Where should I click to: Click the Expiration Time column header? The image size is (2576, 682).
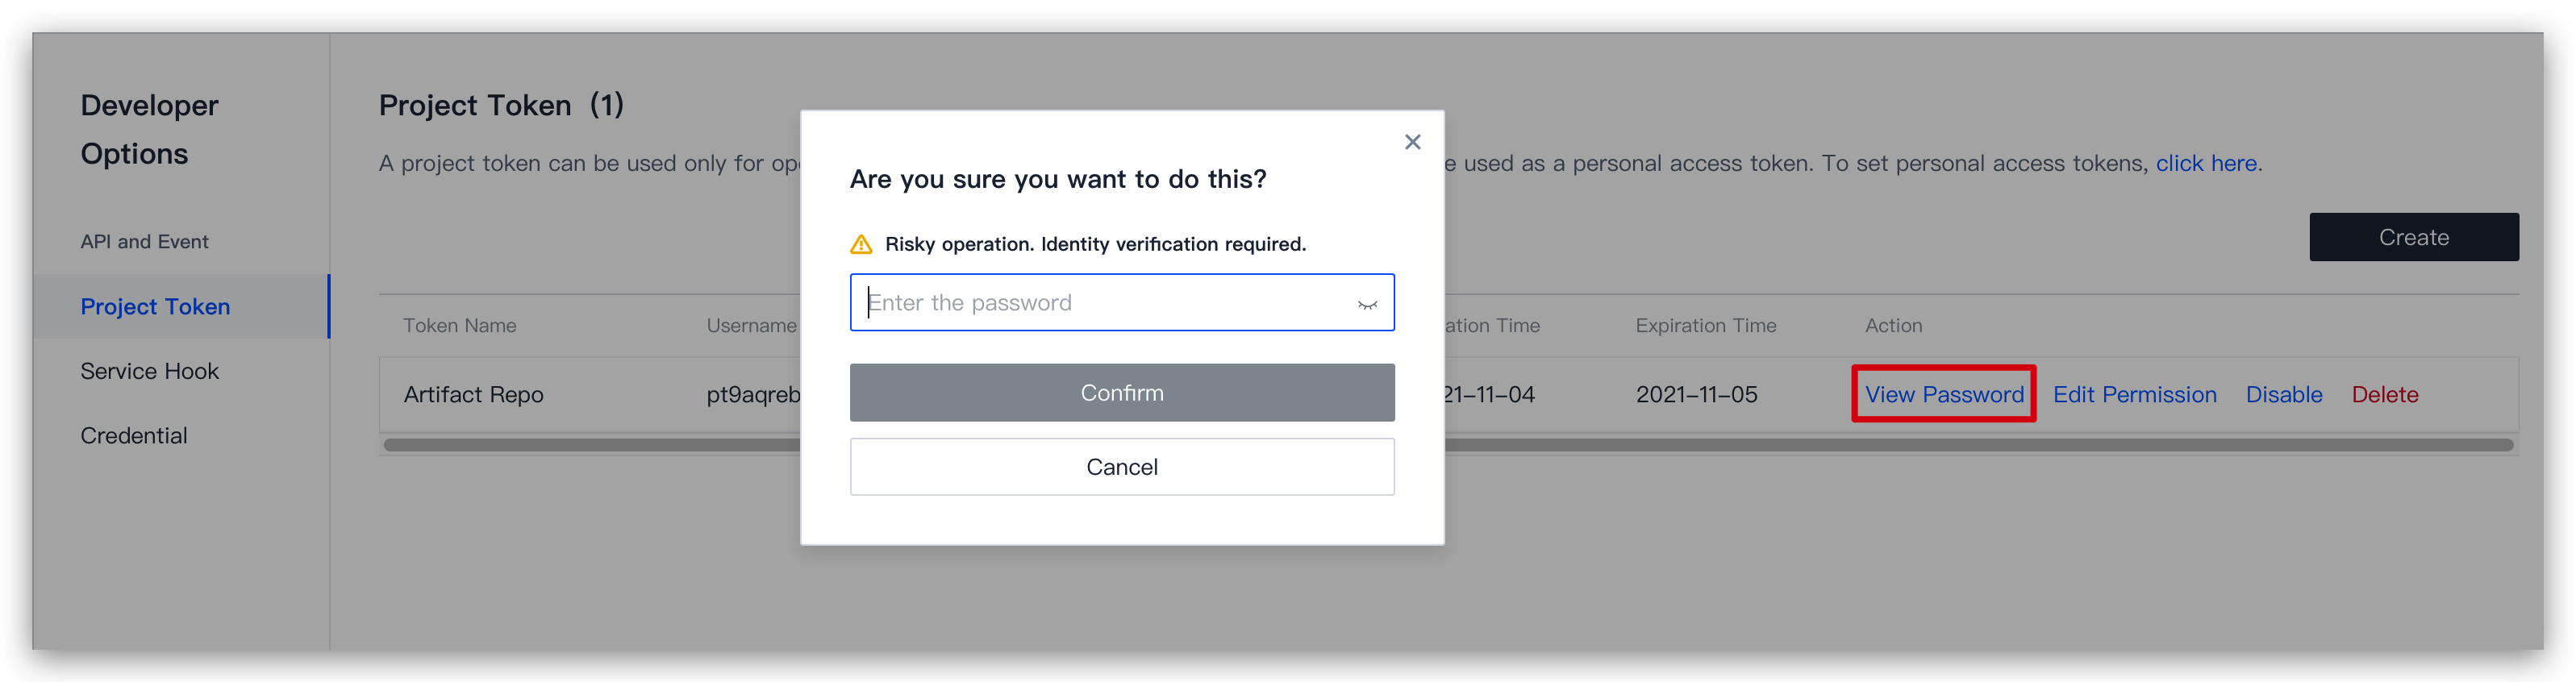click(1706, 326)
